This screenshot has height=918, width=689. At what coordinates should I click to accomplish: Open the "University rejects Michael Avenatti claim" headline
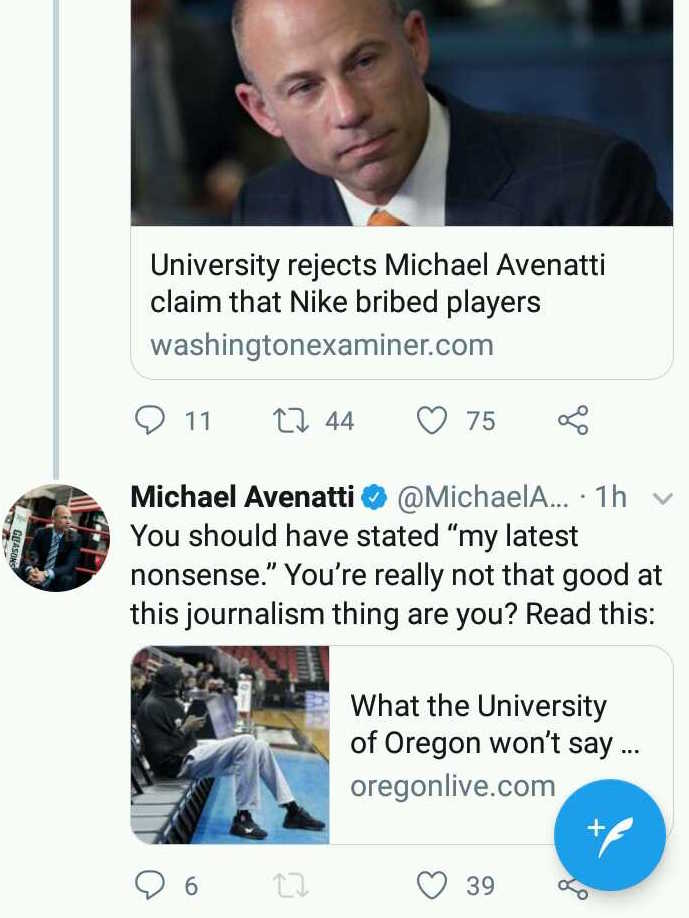point(378,283)
